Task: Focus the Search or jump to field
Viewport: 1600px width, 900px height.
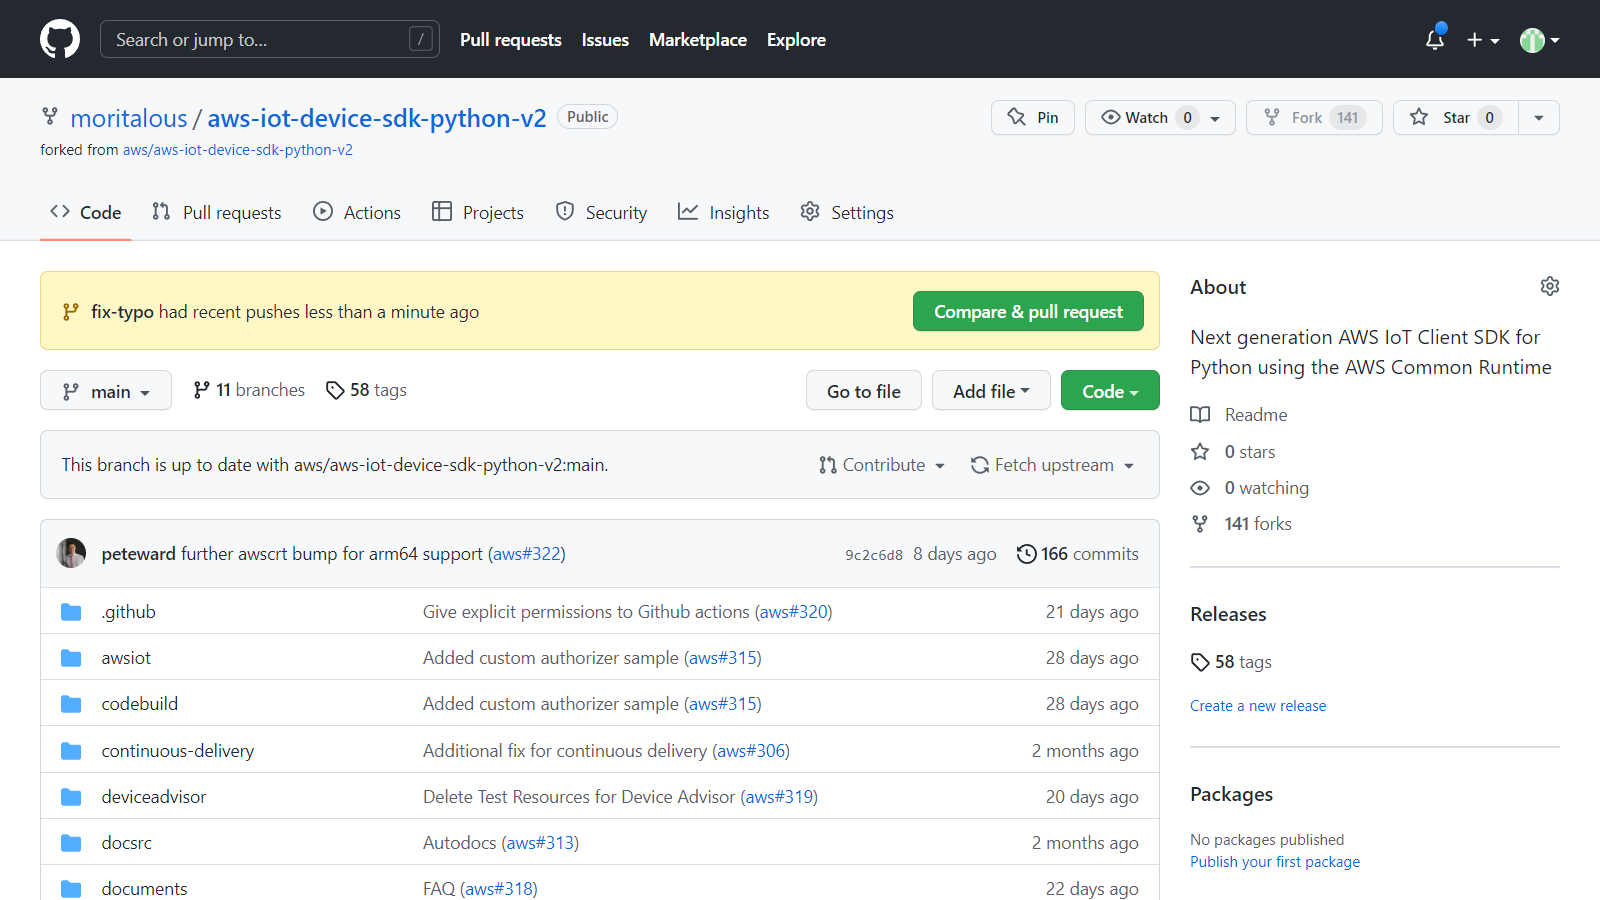Action: (x=260, y=40)
